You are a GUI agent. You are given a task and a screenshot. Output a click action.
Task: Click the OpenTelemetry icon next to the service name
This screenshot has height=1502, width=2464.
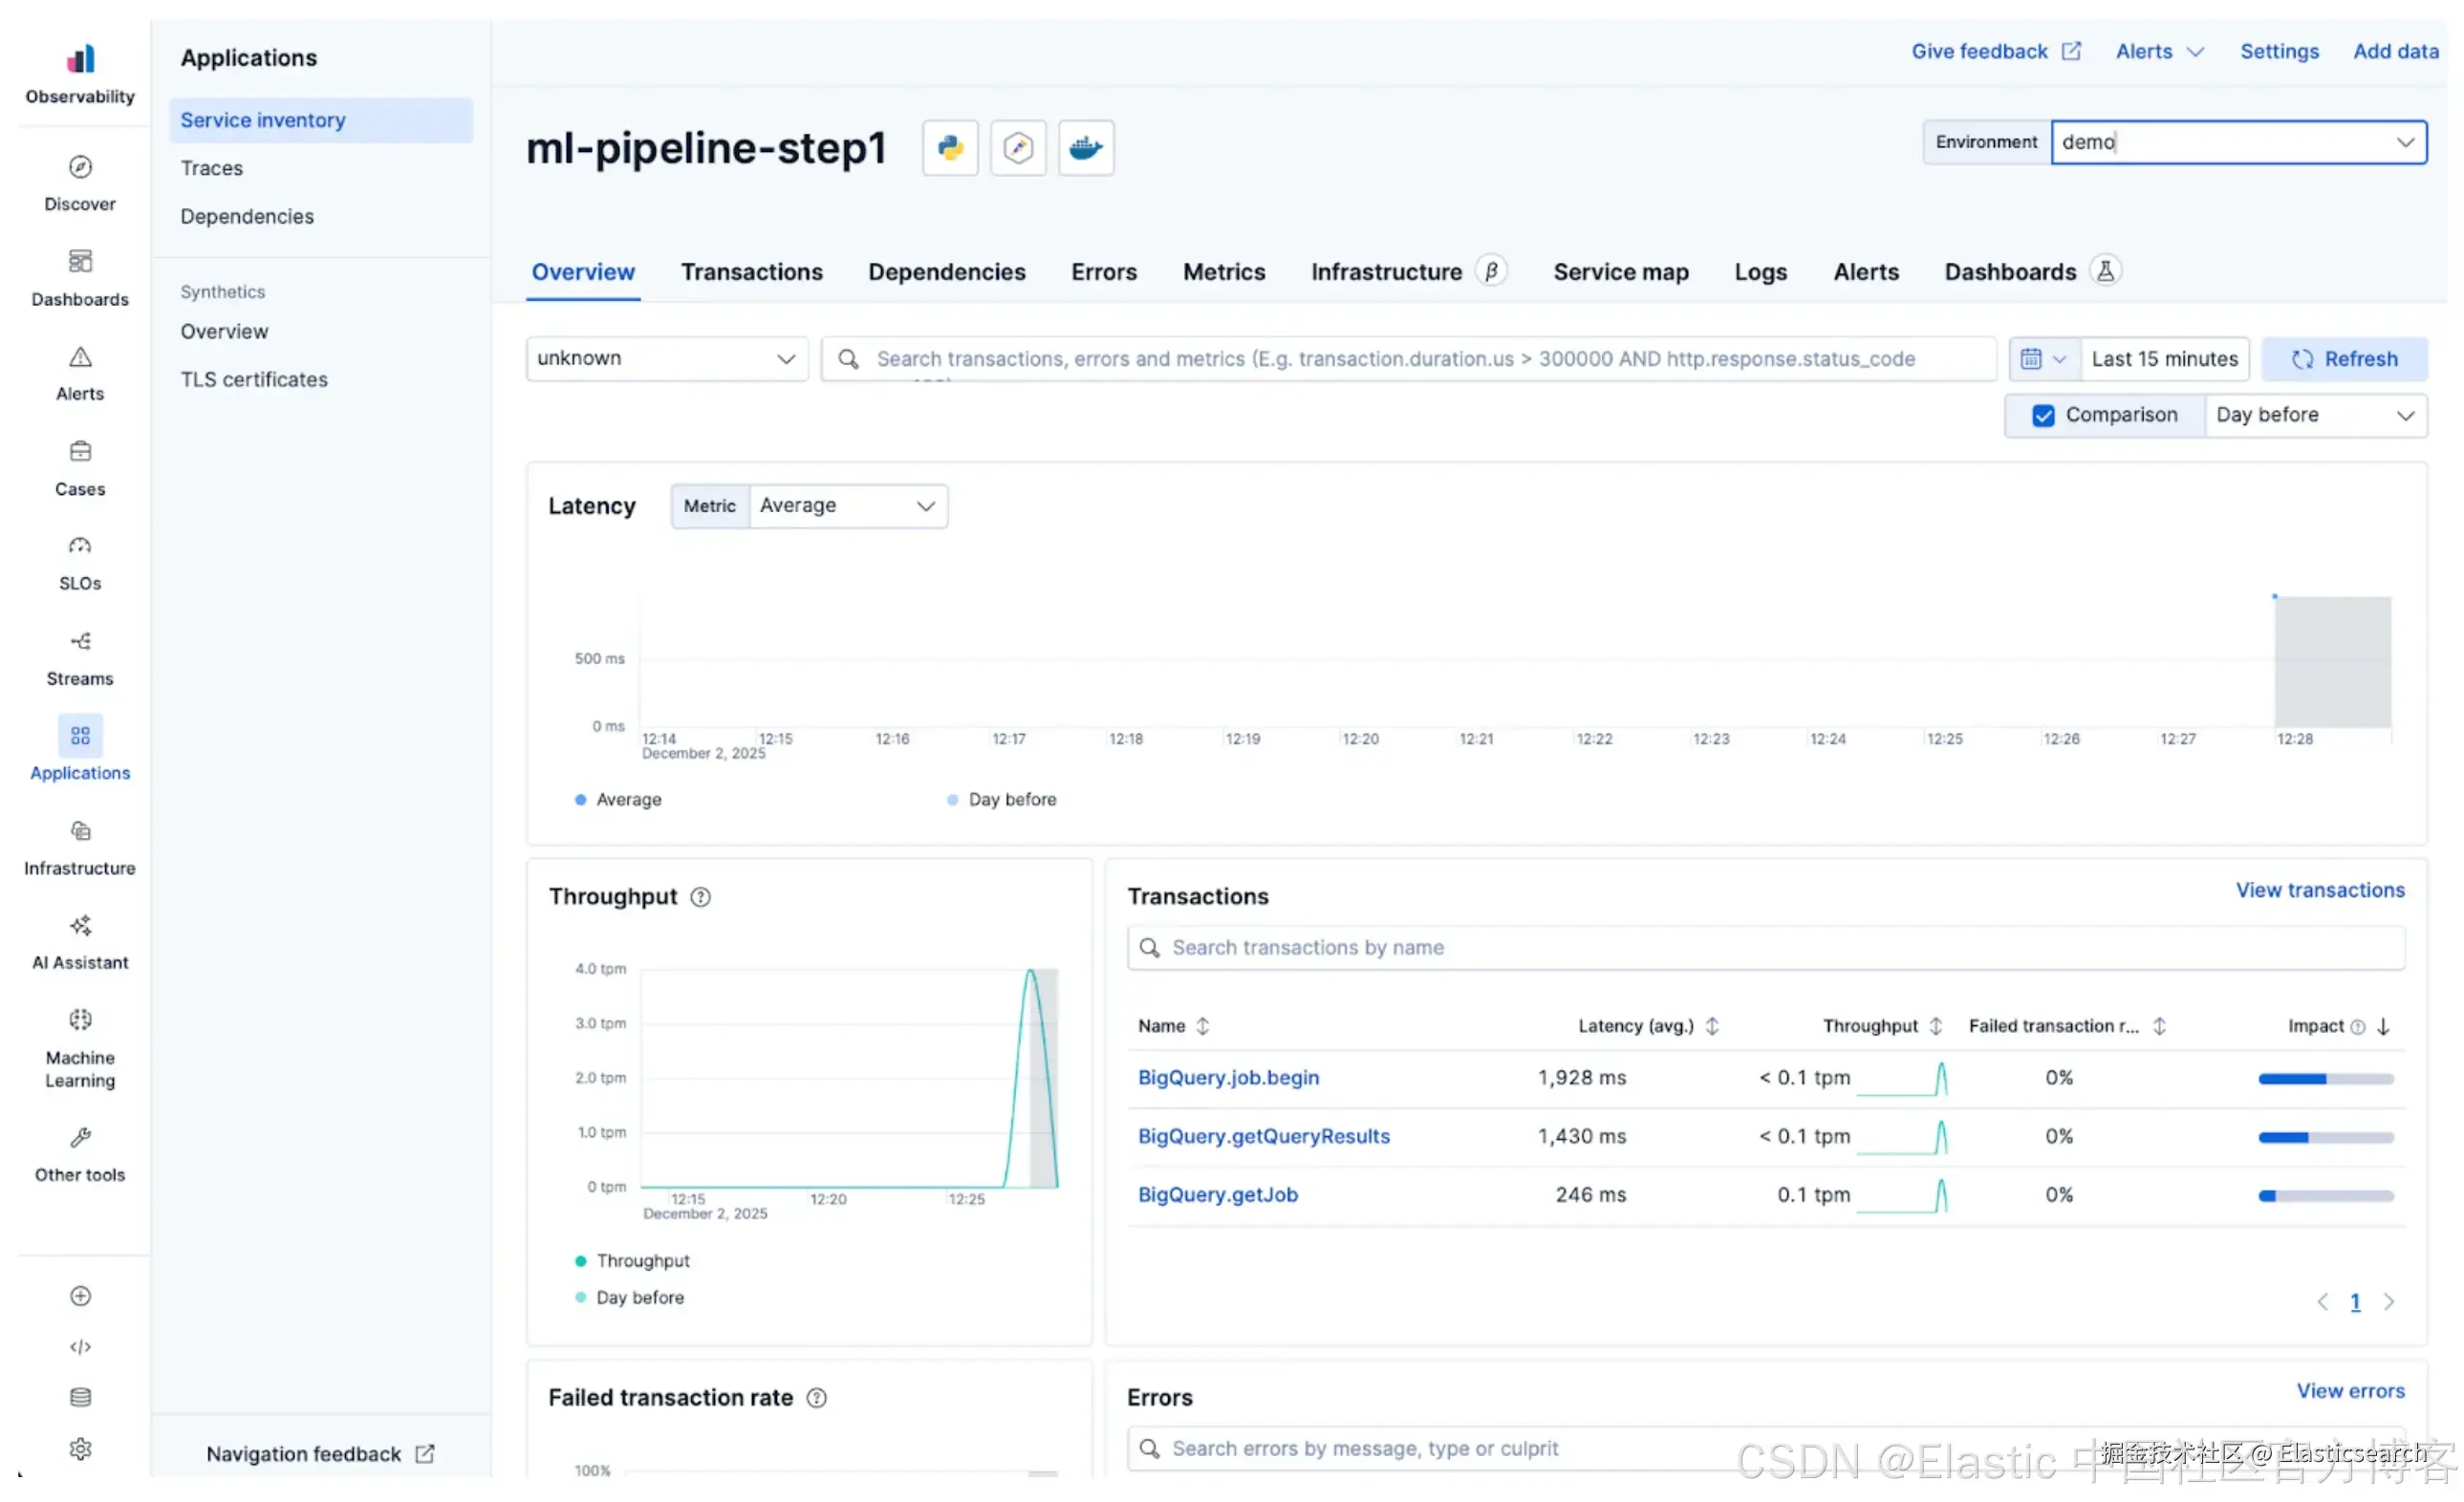pyautogui.click(x=1017, y=148)
